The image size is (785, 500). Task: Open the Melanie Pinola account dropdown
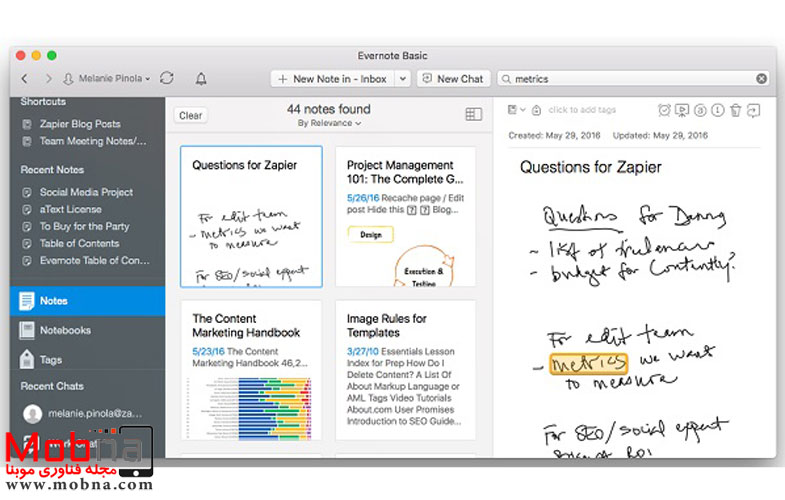coord(106,78)
